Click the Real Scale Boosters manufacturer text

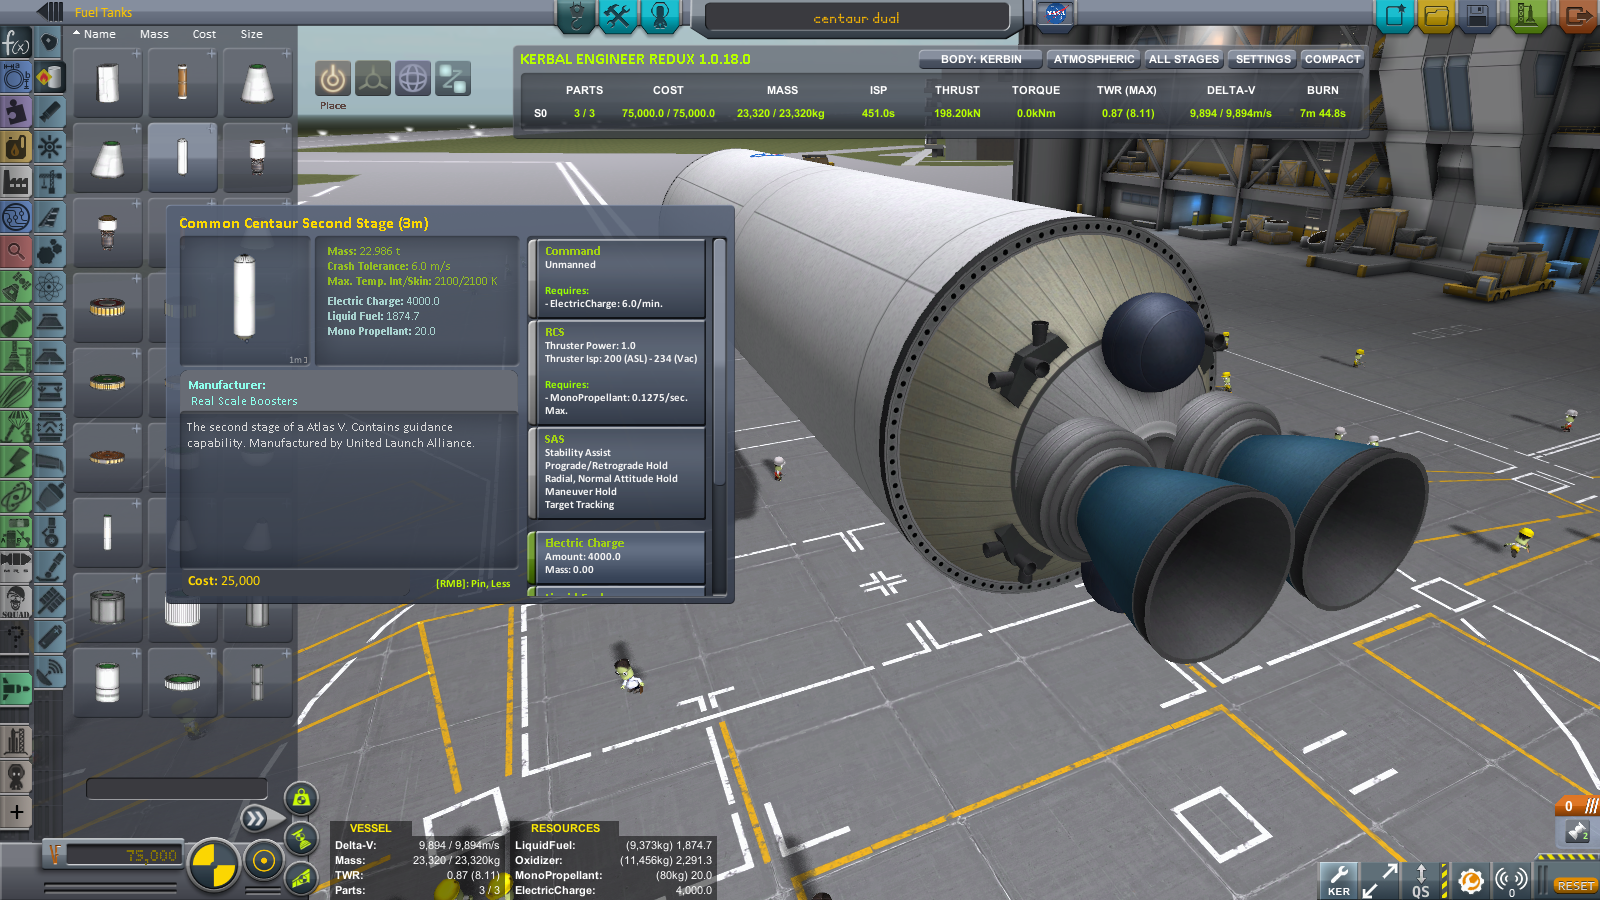244,401
